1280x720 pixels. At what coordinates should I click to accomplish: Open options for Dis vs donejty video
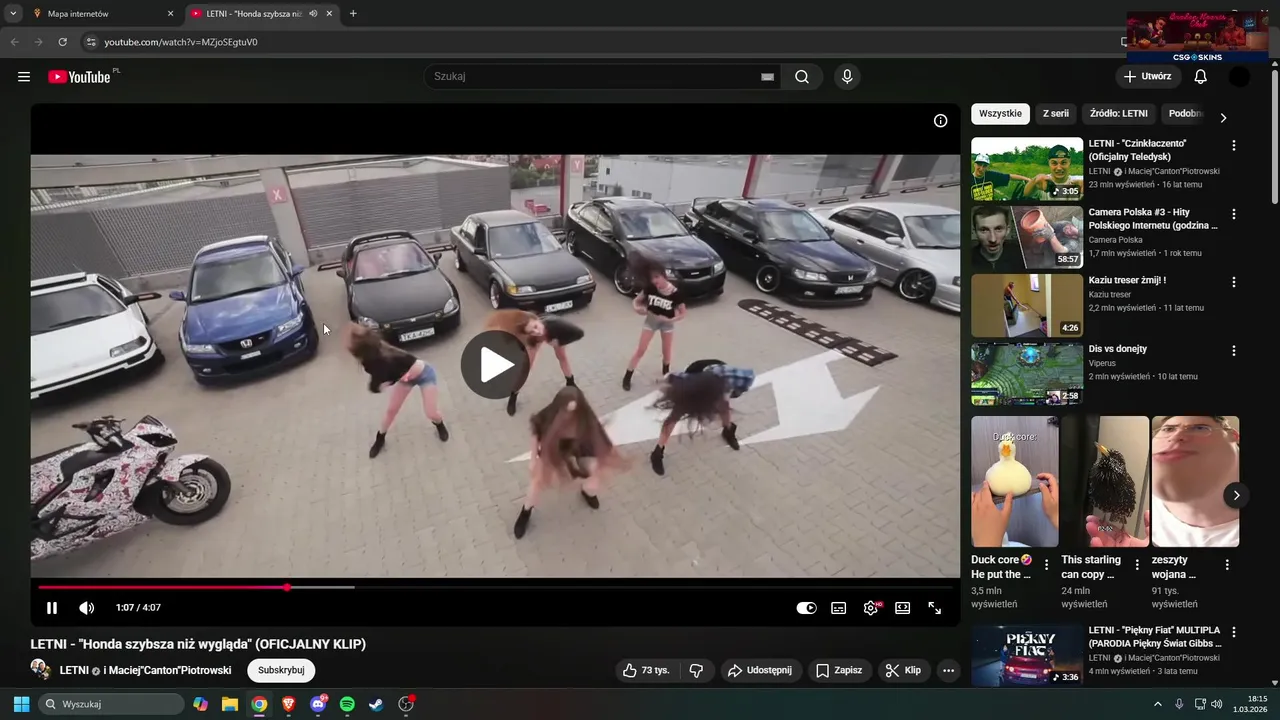pyautogui.click(x=1234, y=351)
